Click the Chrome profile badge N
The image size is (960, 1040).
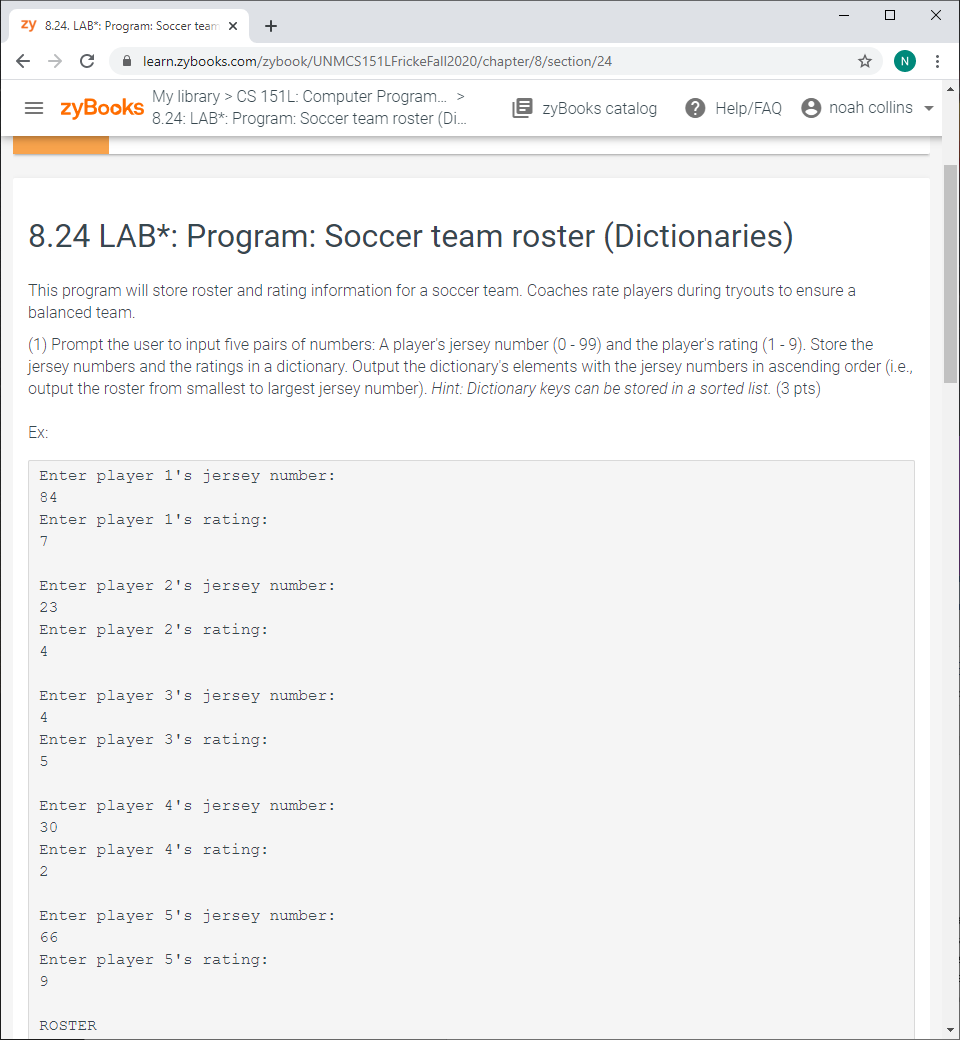pyautogui.click(x=905, y=61)
